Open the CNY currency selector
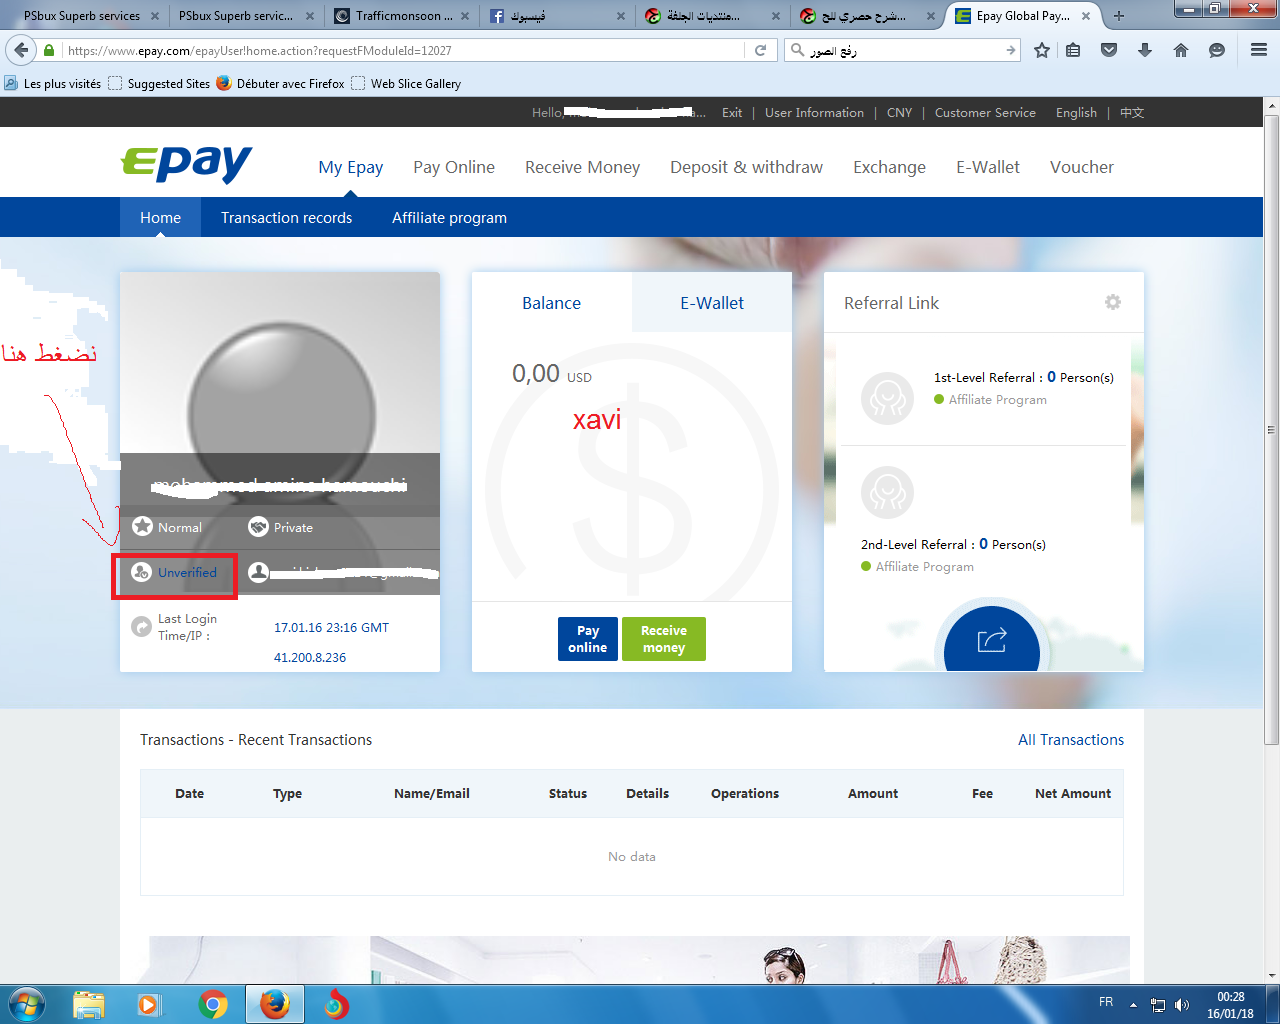Image resolution: width=1280 pixels, height=1024 pixels. coord(899,113)
